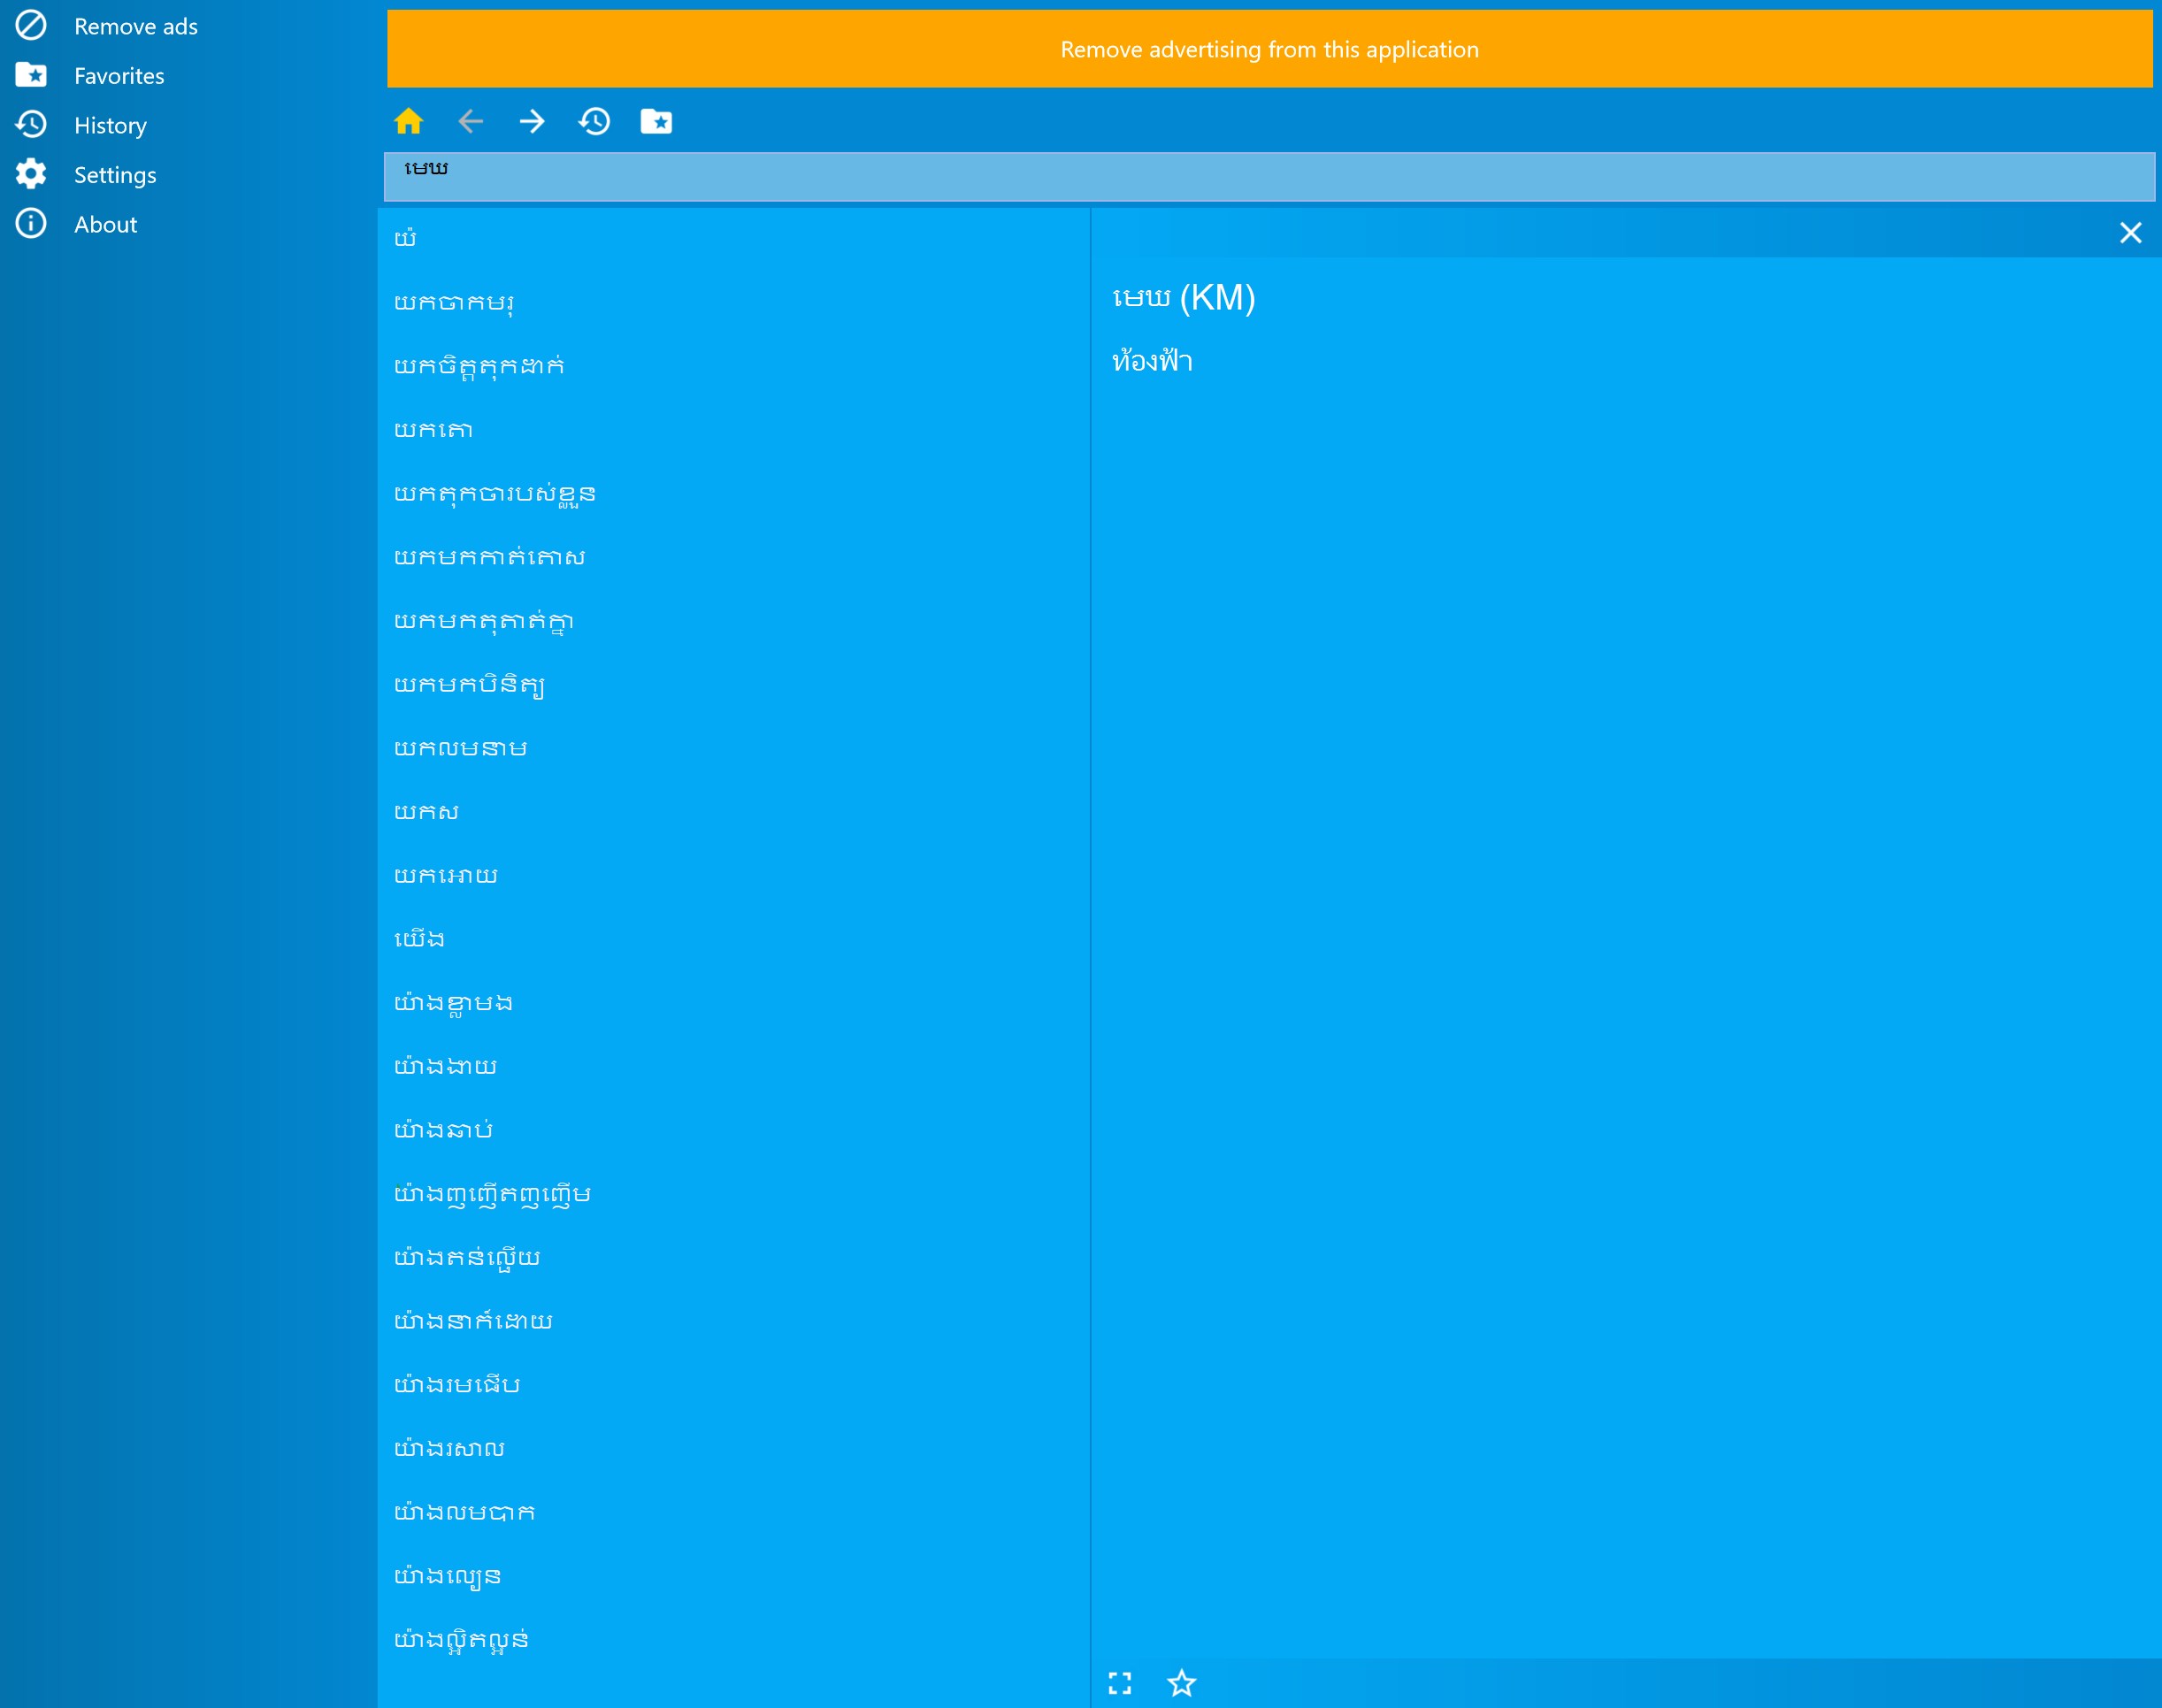The image size is (2162, 1708).
Task: Open favorites folder icon in toolbar
Action: tap(656, 121)
